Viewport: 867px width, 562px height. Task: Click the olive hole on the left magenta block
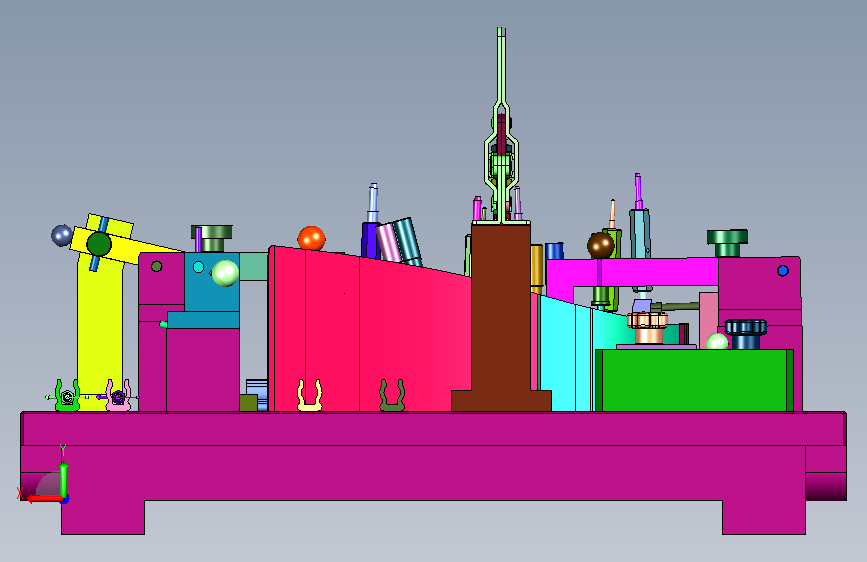click(x=156, y=267)
